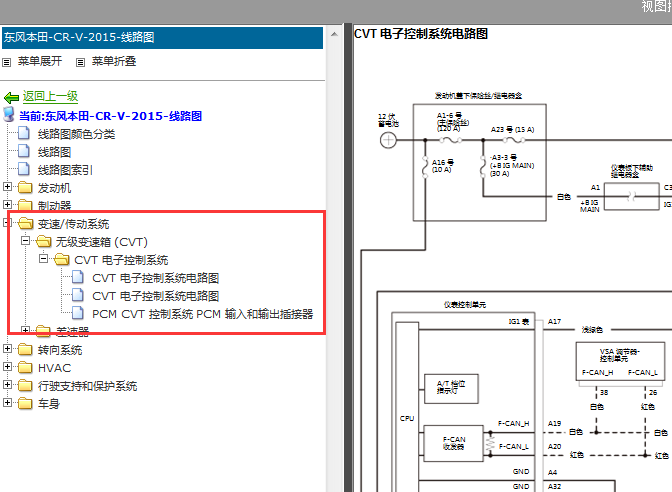The image size is (672, 492).
Task: Click the 返回上一级 link
Action: tap(50, 96)
